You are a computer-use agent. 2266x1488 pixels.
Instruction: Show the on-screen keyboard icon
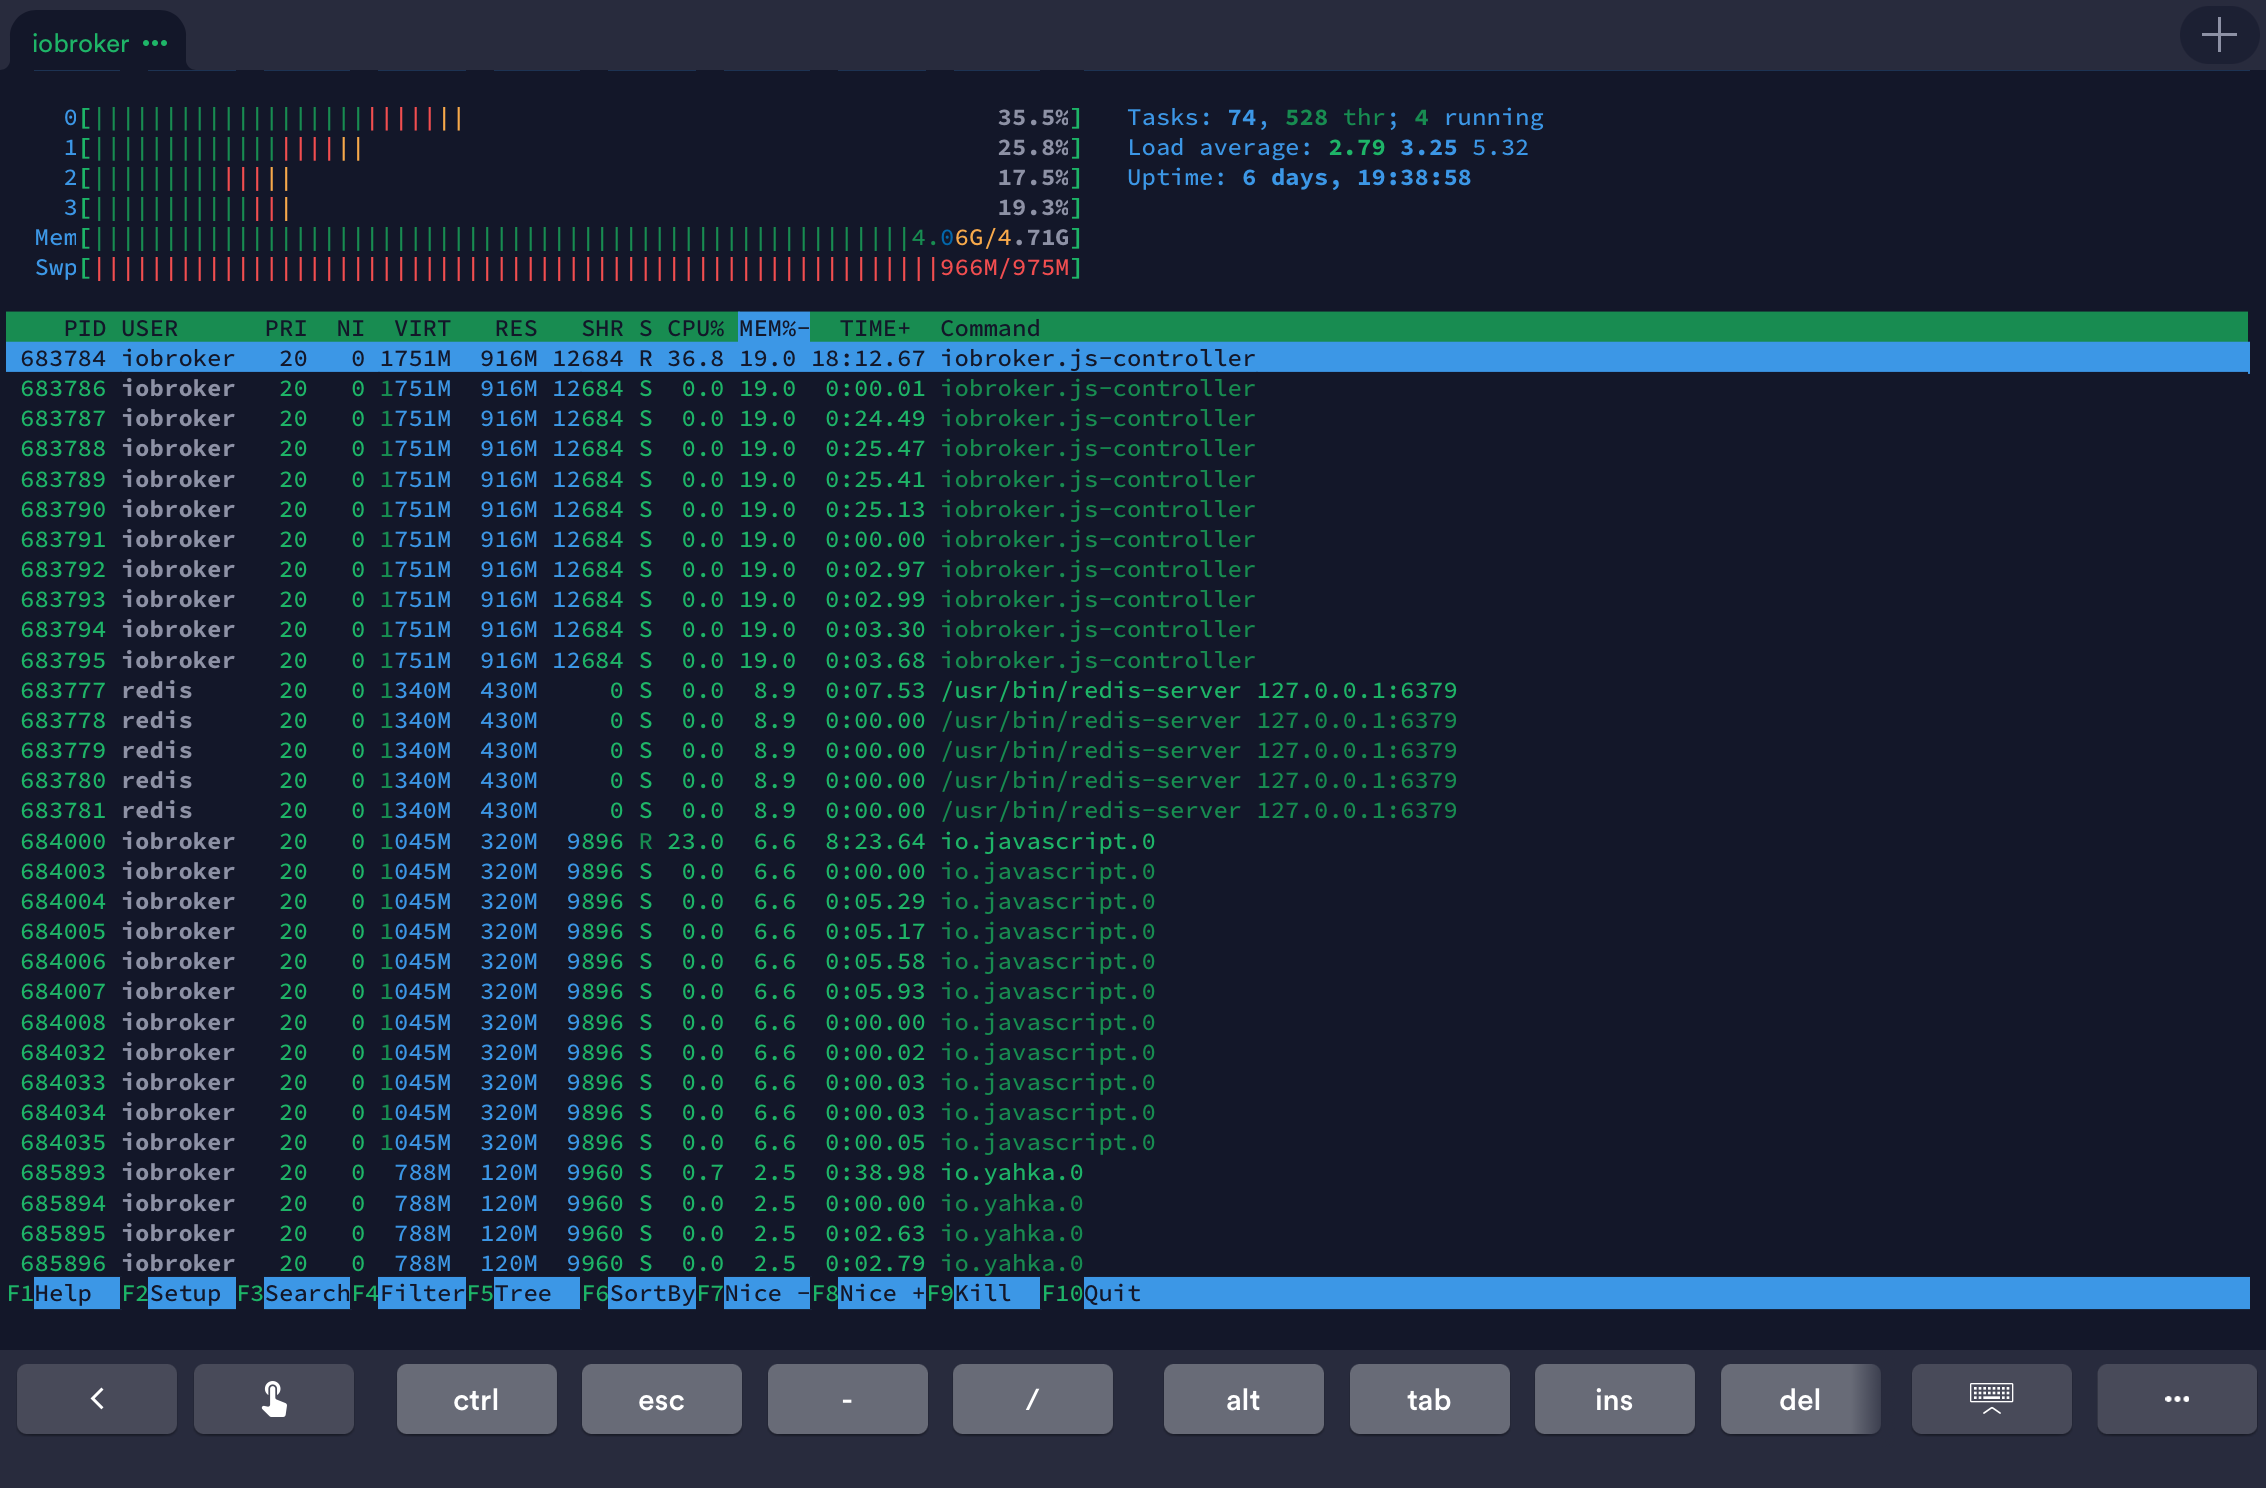point(1991,1399)
